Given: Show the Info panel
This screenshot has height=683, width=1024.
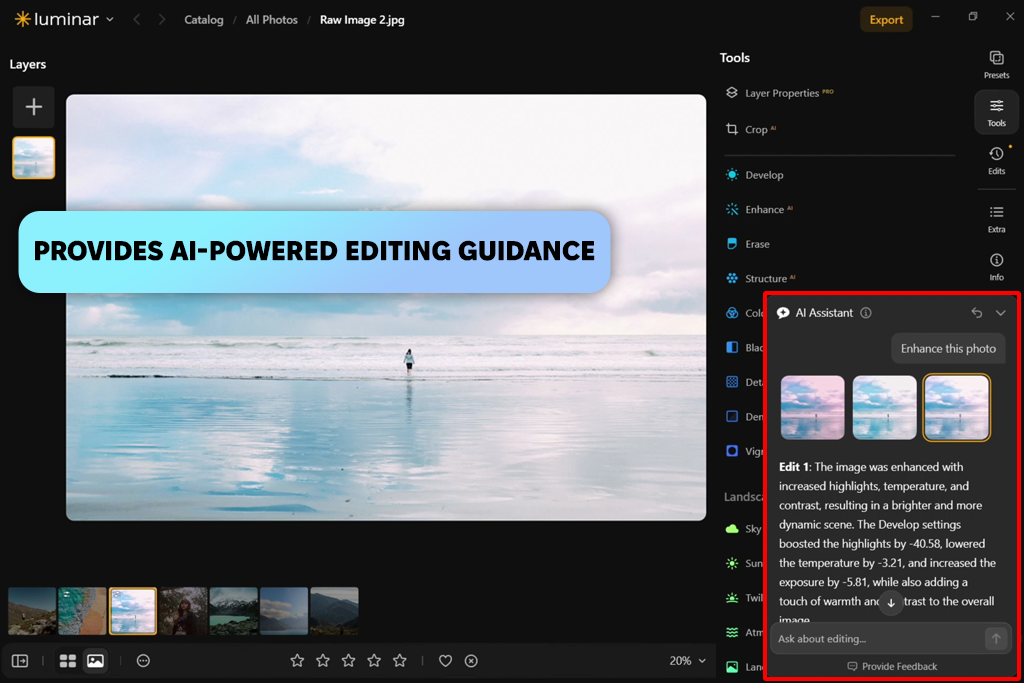Looking at the screenshot, I should point(996,266).
